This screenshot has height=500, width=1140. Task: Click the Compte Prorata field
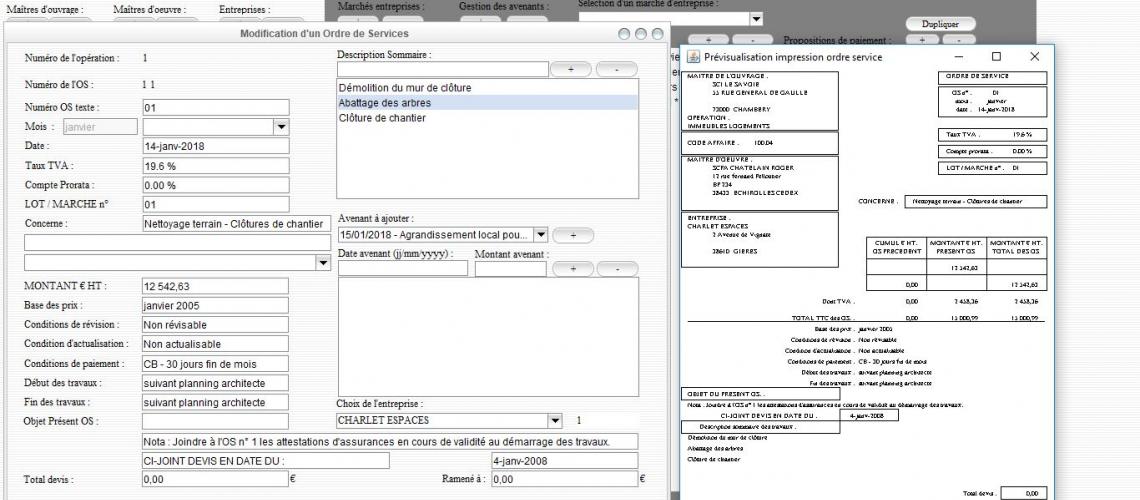tap(215, 185)
